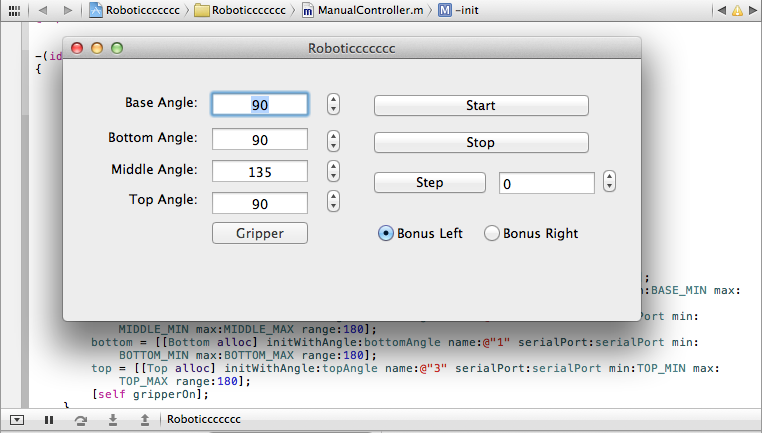Viewport: 762px width, 433px height.
Task: Click the Step Over debug icon
Action: [x=81, y=420]
